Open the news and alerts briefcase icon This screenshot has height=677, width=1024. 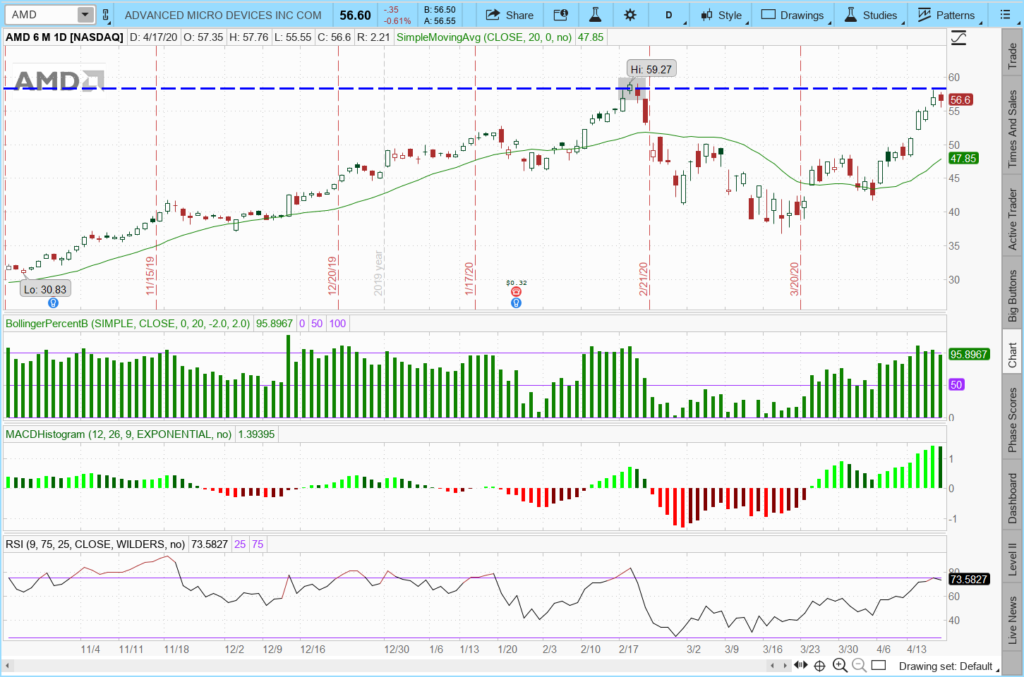coord(561,14)
